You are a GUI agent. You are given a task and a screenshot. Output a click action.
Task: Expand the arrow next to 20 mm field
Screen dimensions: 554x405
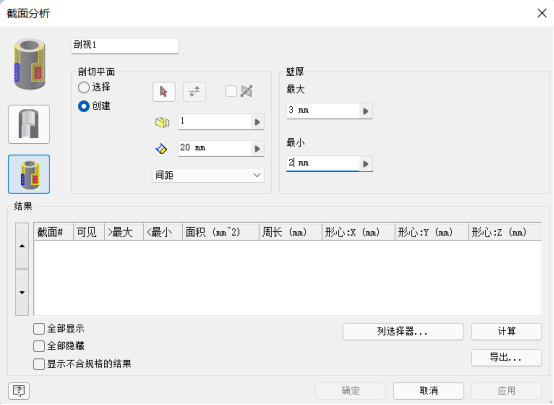point(258,149)
